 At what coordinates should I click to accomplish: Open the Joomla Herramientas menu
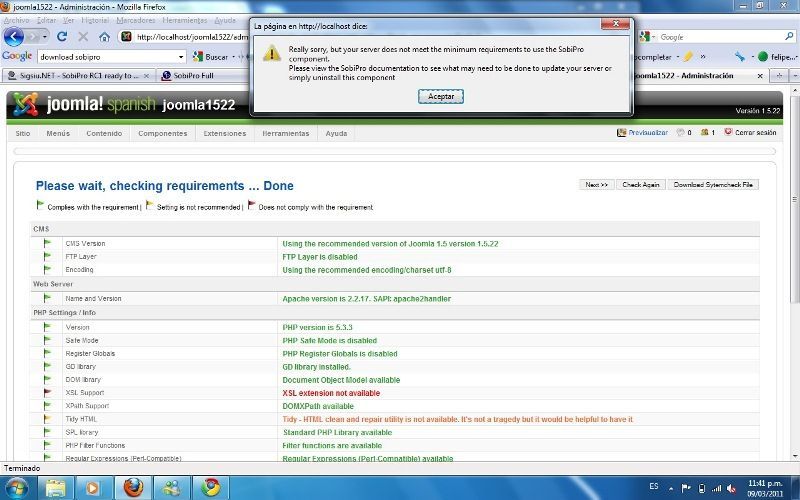286,133
